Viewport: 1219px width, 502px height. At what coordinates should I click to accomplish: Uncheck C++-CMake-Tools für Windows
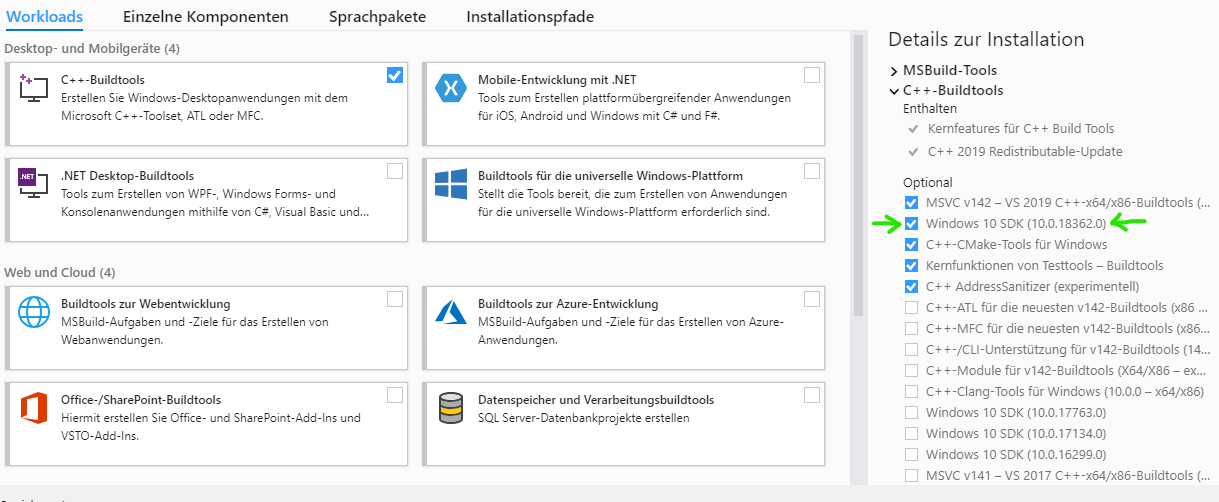pyautogui.click(x=911, y=244)
